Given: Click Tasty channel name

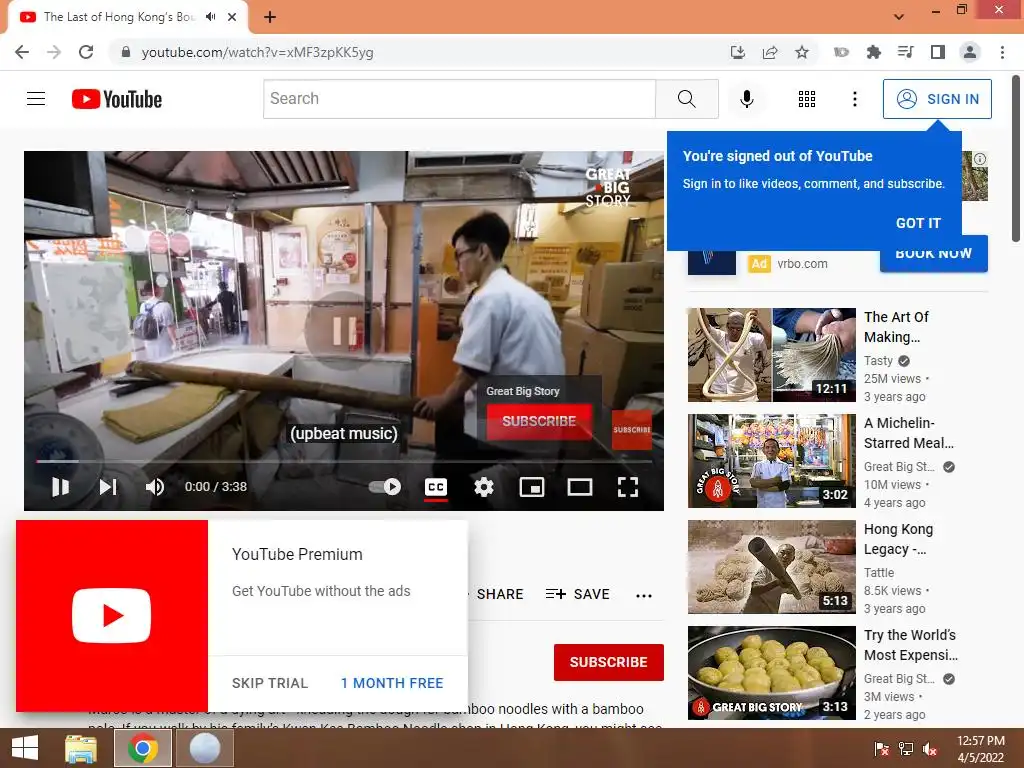Looking at the screenshot, I should (x=878, y=360).
